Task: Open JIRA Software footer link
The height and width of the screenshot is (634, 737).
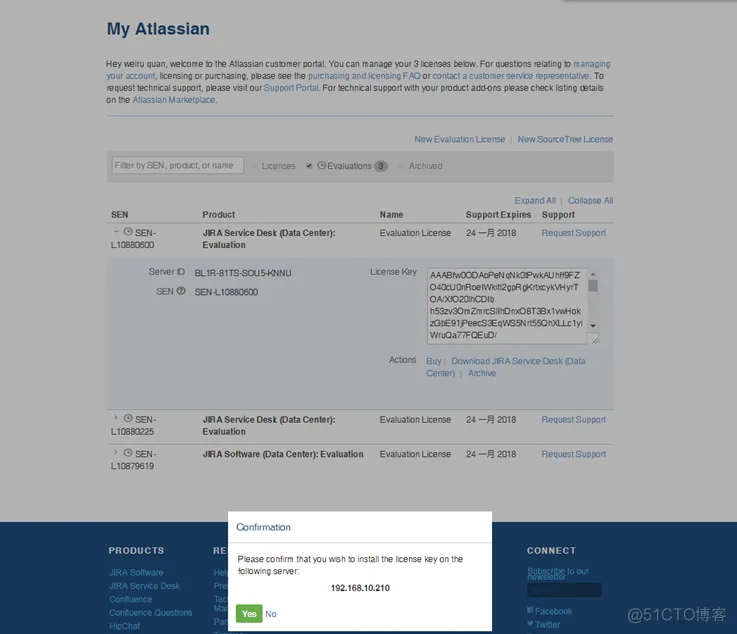Action: click(136, 572)
